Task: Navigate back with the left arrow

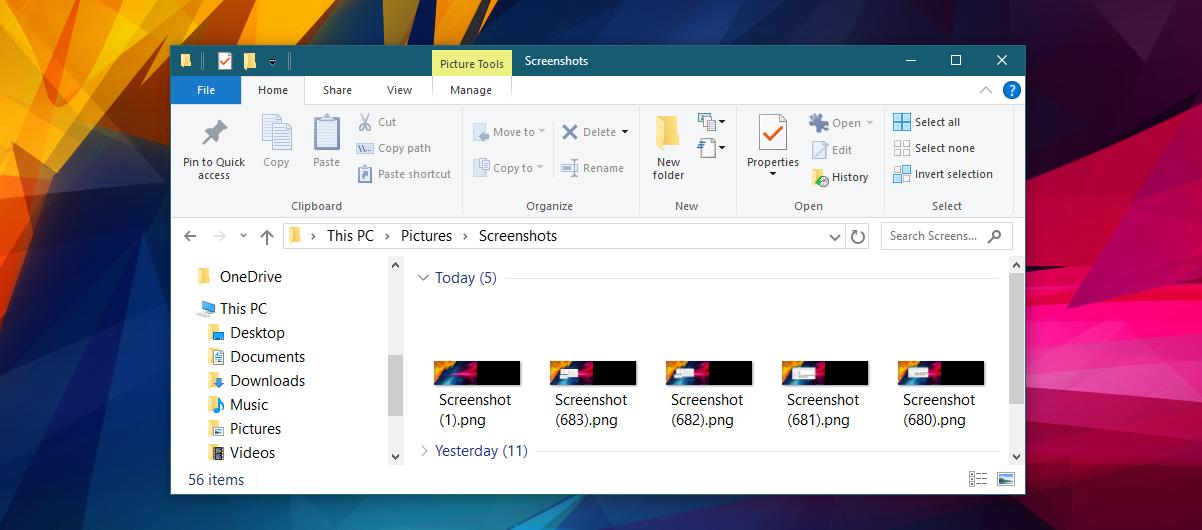Action: tap(191, 237)
